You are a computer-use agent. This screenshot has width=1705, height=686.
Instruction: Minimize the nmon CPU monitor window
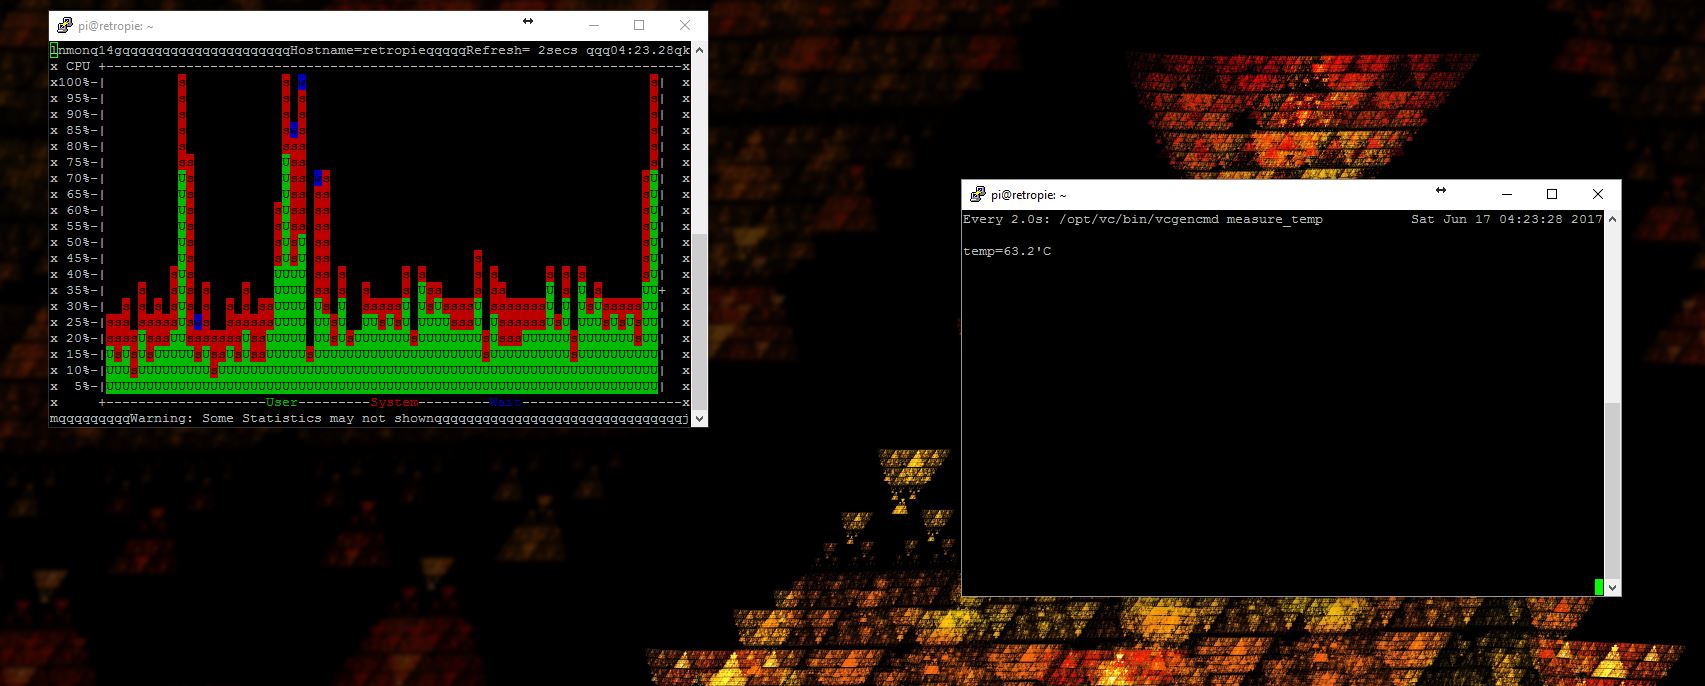593,26
